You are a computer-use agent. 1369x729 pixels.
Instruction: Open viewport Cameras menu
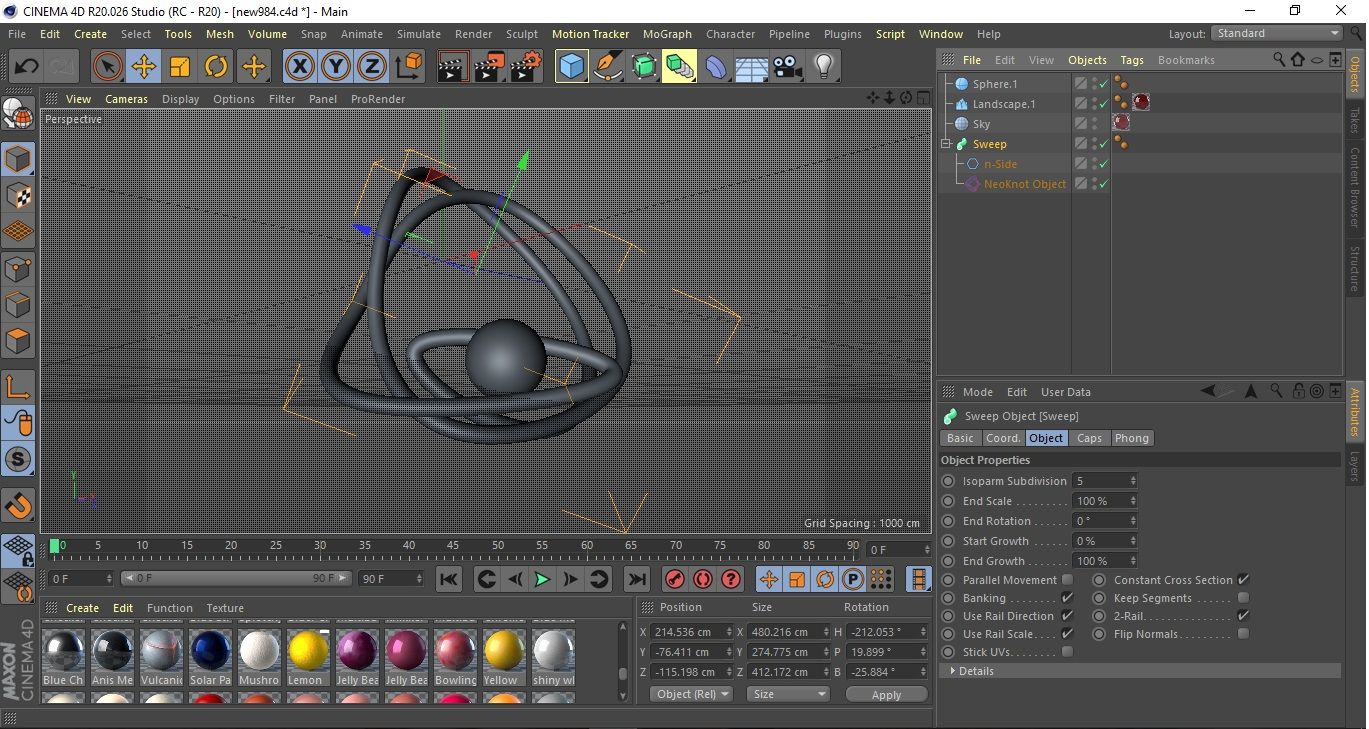tap(126, 99)
